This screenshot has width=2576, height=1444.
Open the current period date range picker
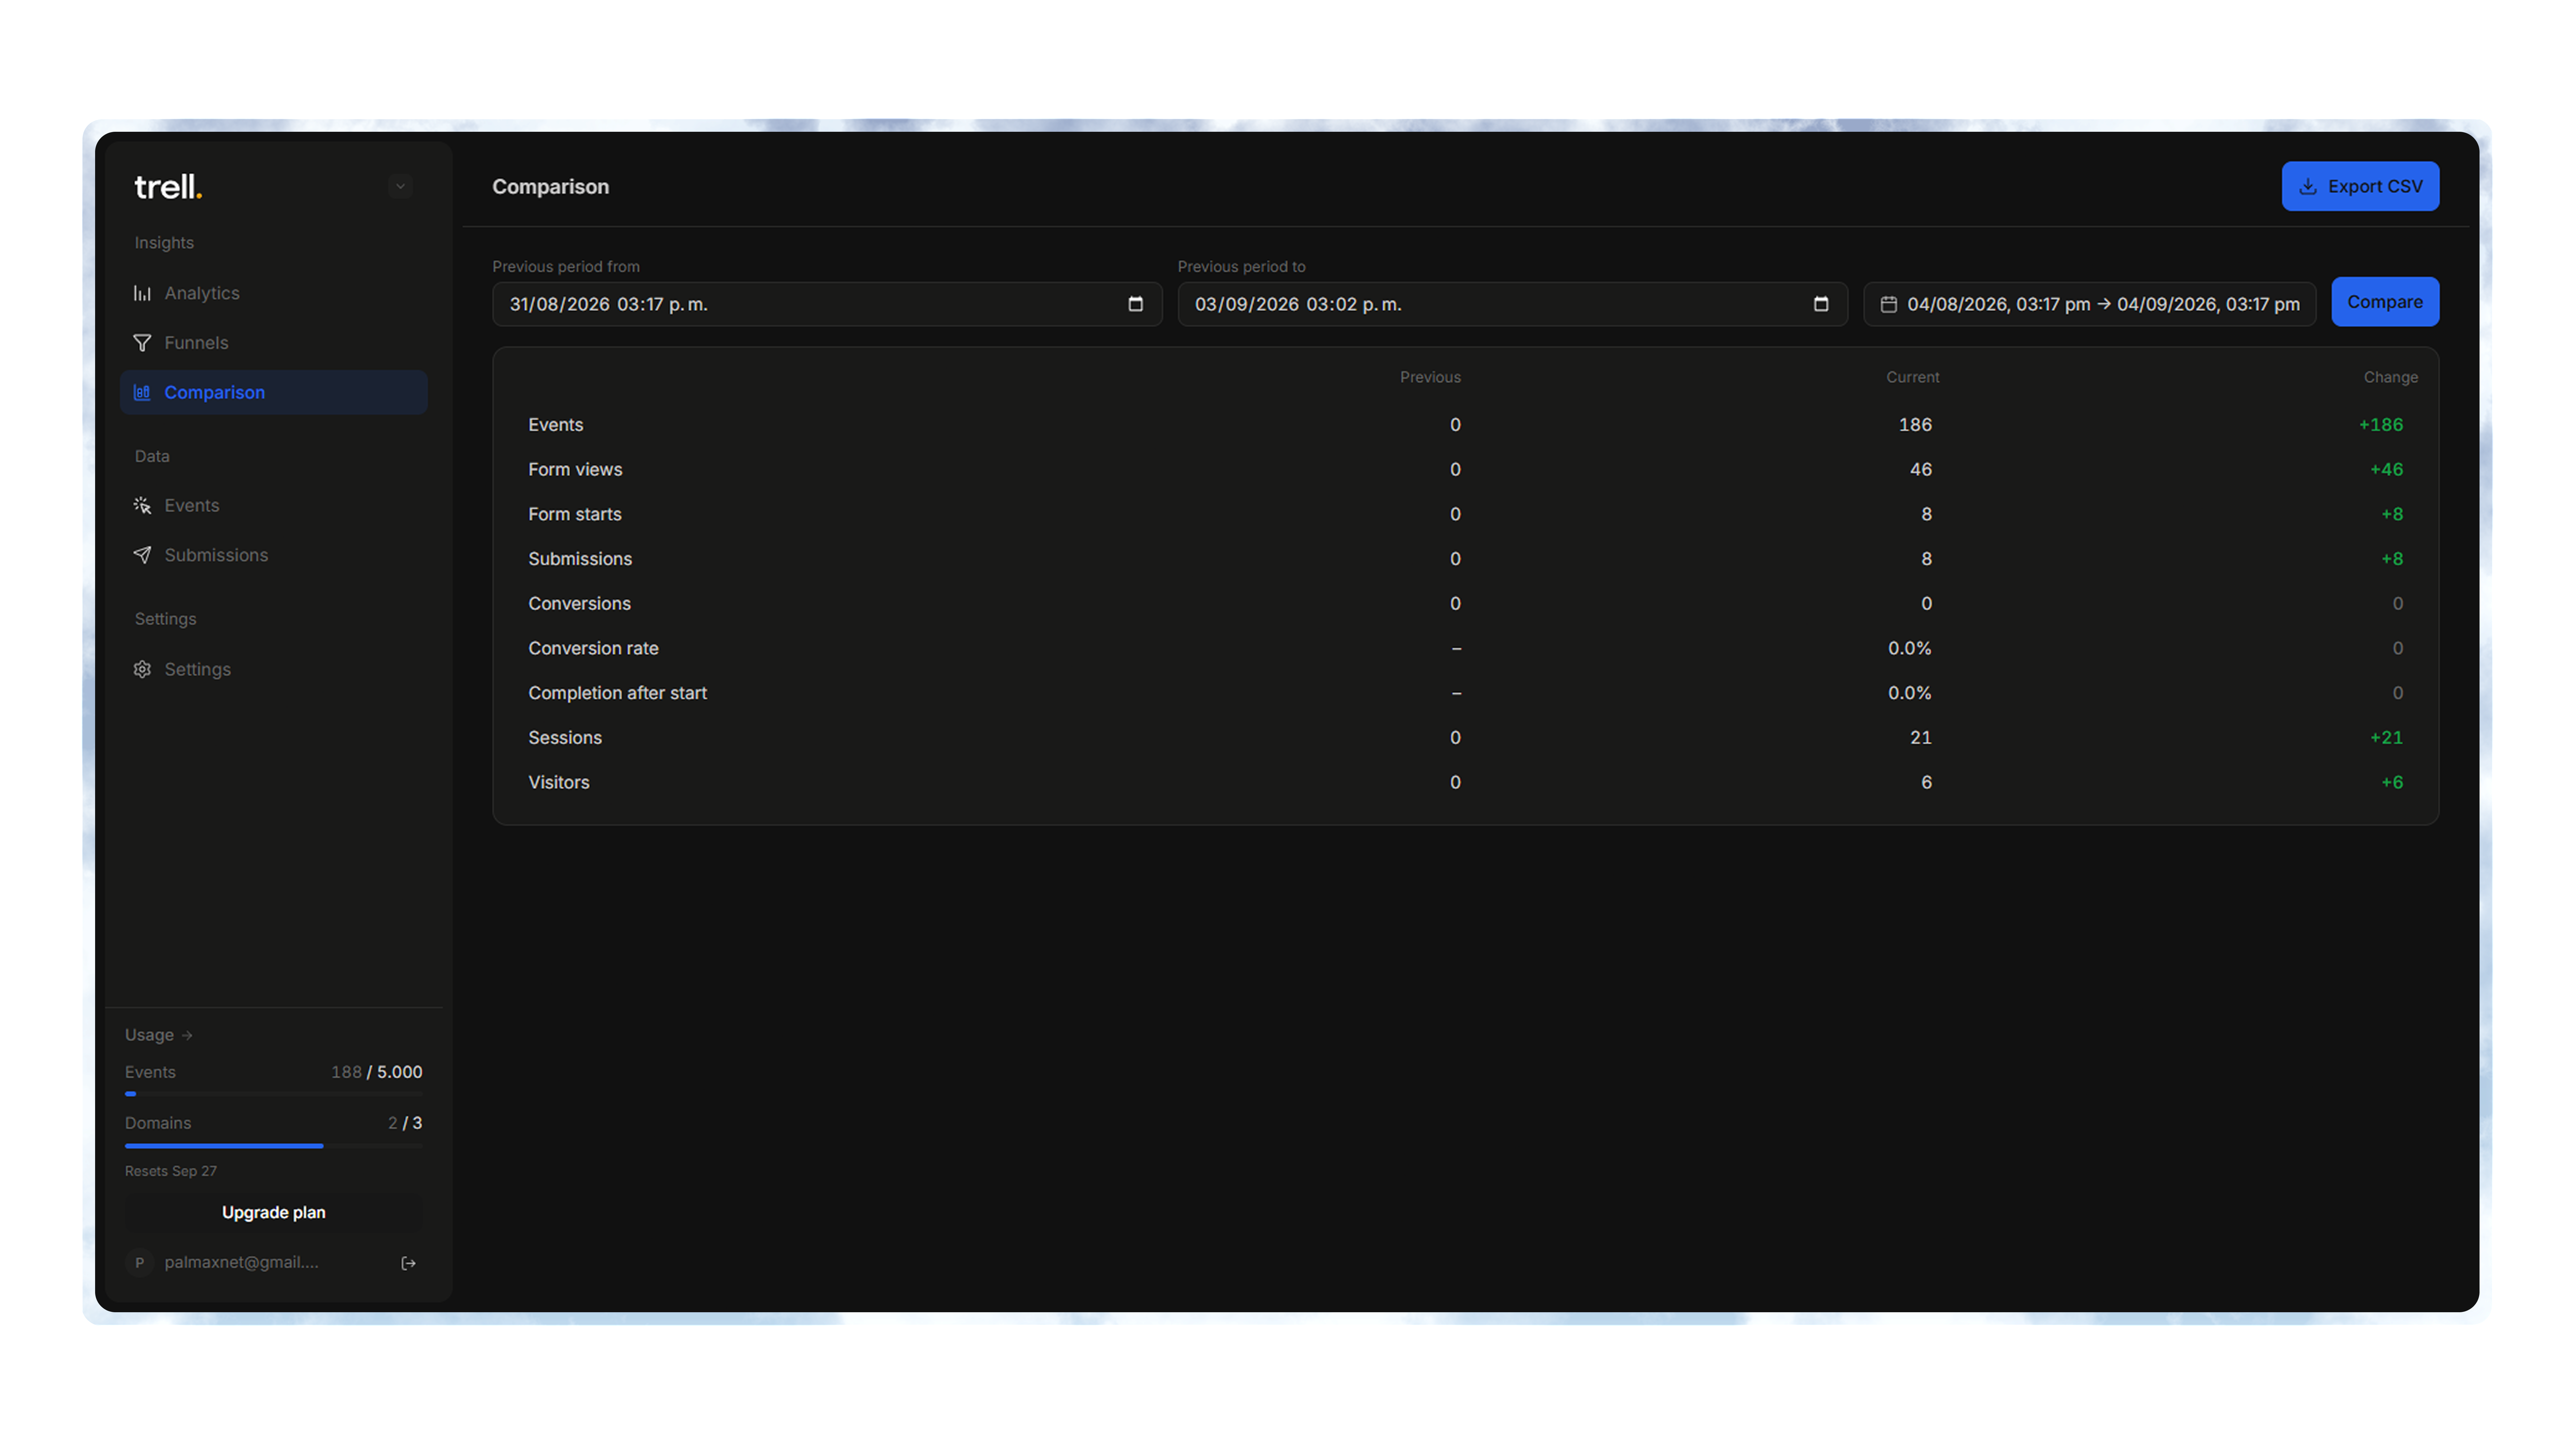tap(2089, 304)
